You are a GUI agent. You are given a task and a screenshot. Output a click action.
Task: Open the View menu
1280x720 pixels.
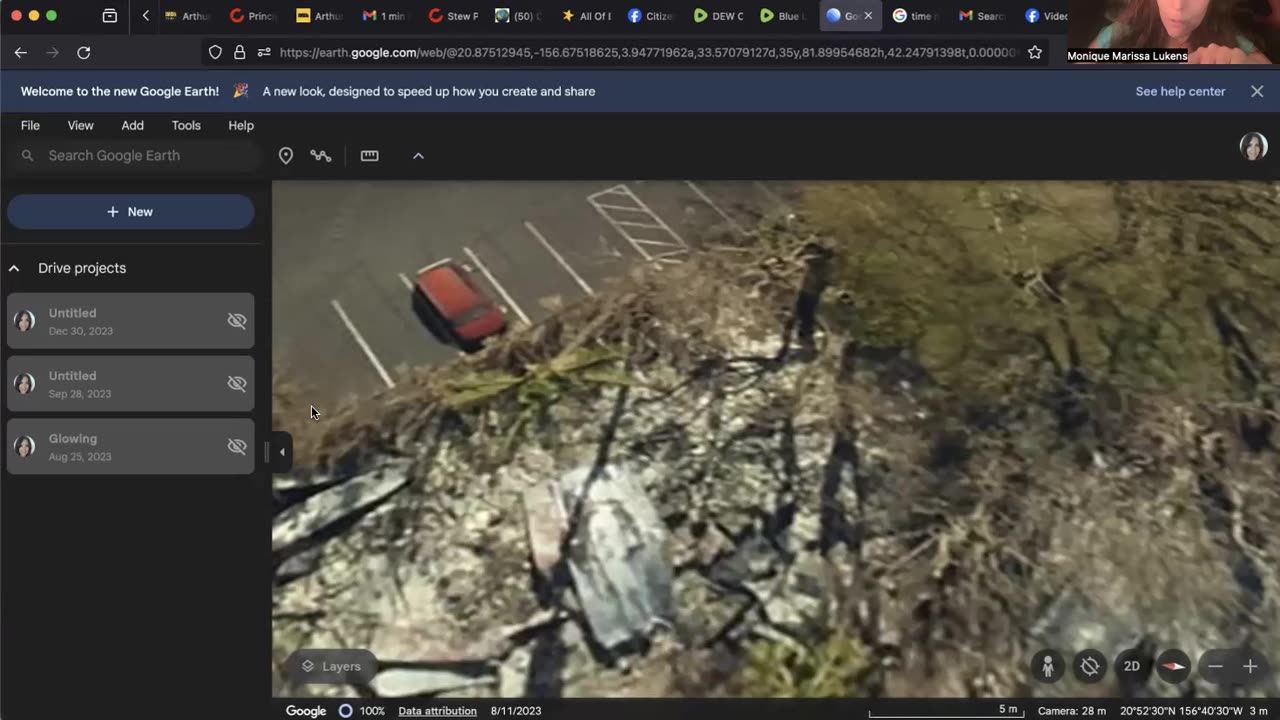coord(80,125)
